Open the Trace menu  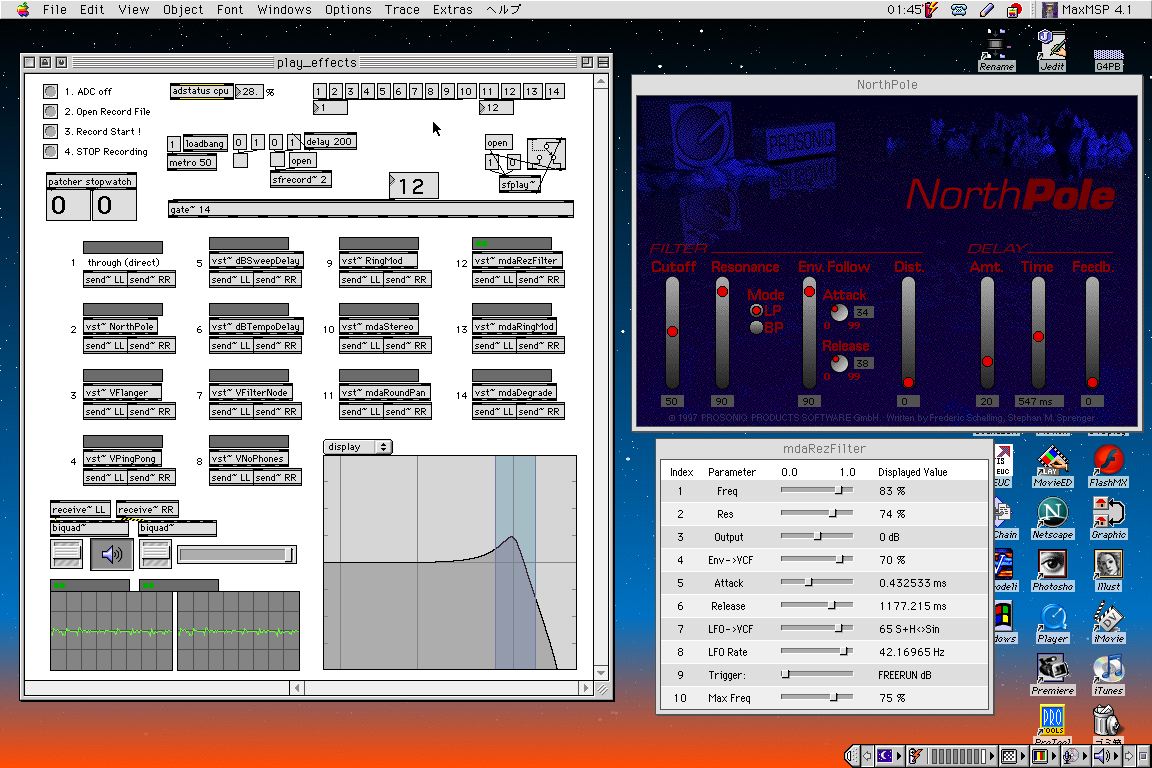click(x=402, y=10)
